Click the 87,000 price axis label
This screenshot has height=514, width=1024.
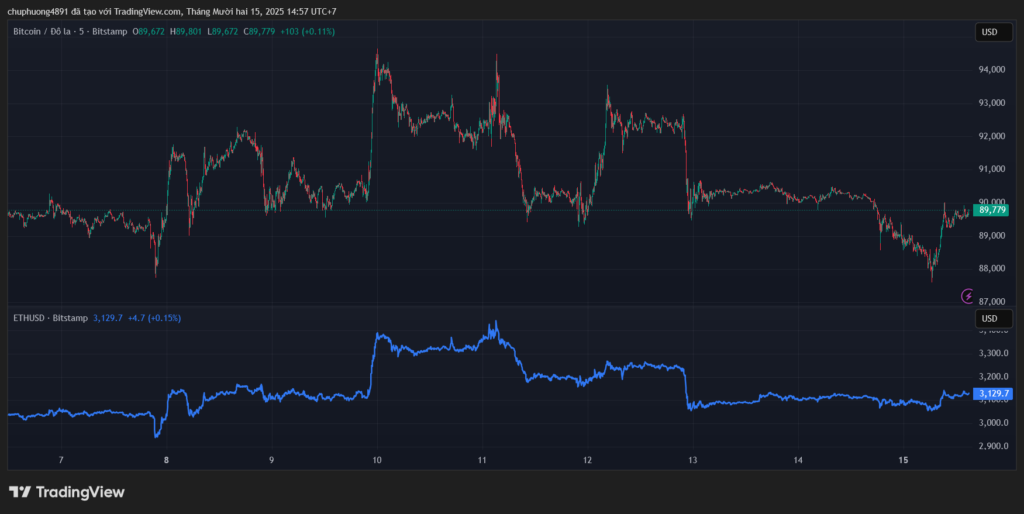992,301
